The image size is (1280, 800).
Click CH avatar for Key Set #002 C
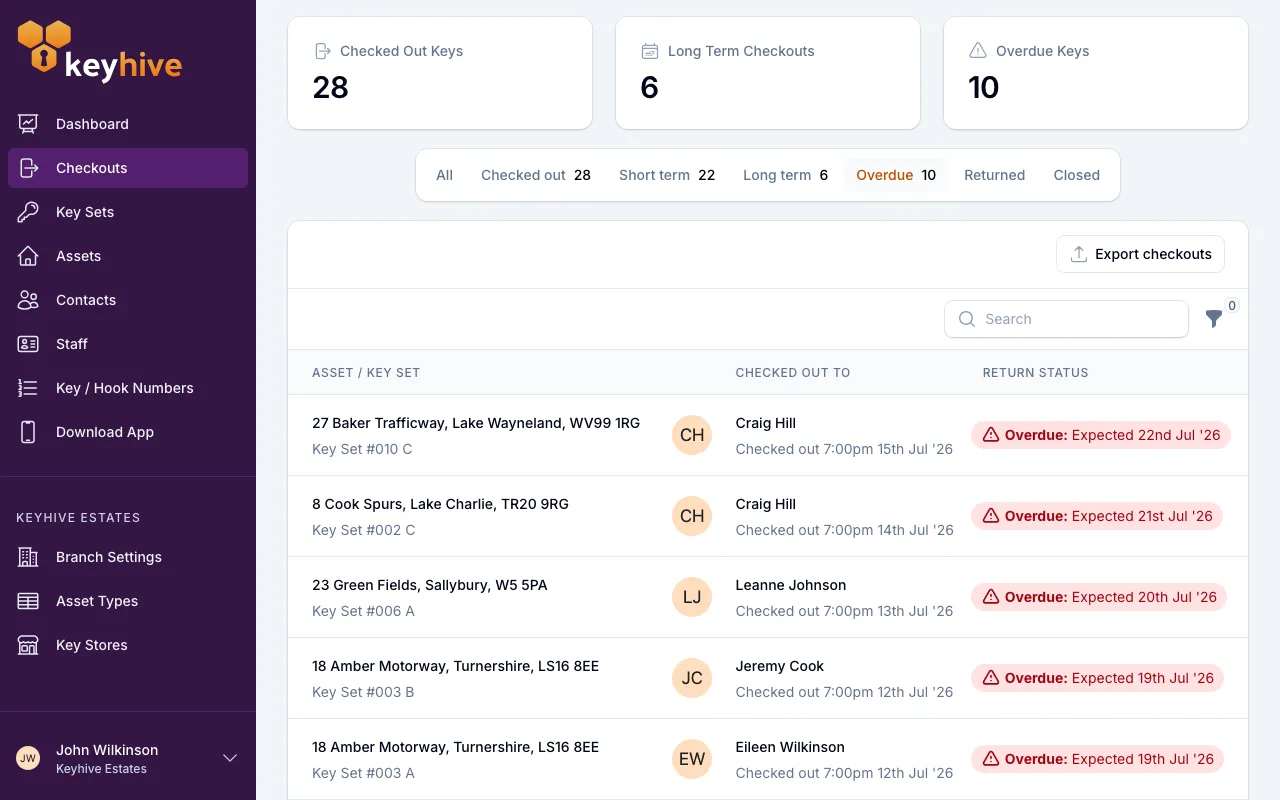692,516
